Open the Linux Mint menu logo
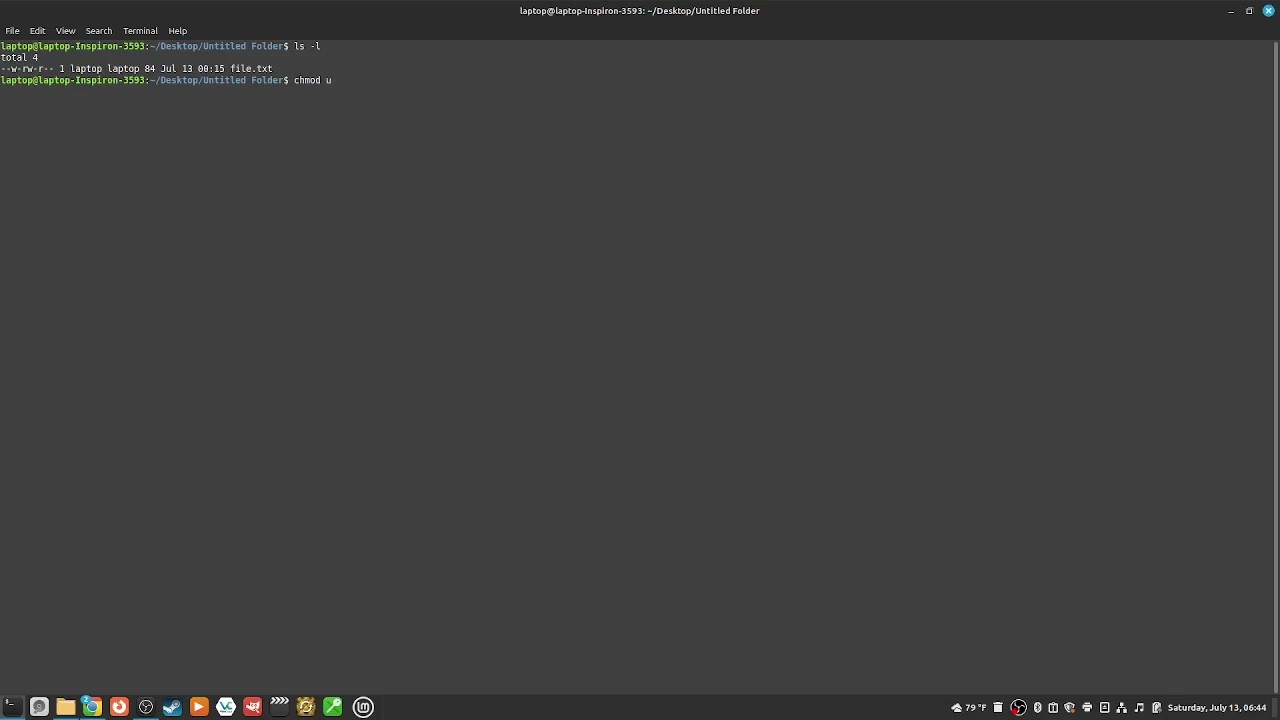 (x=363, y=707)
